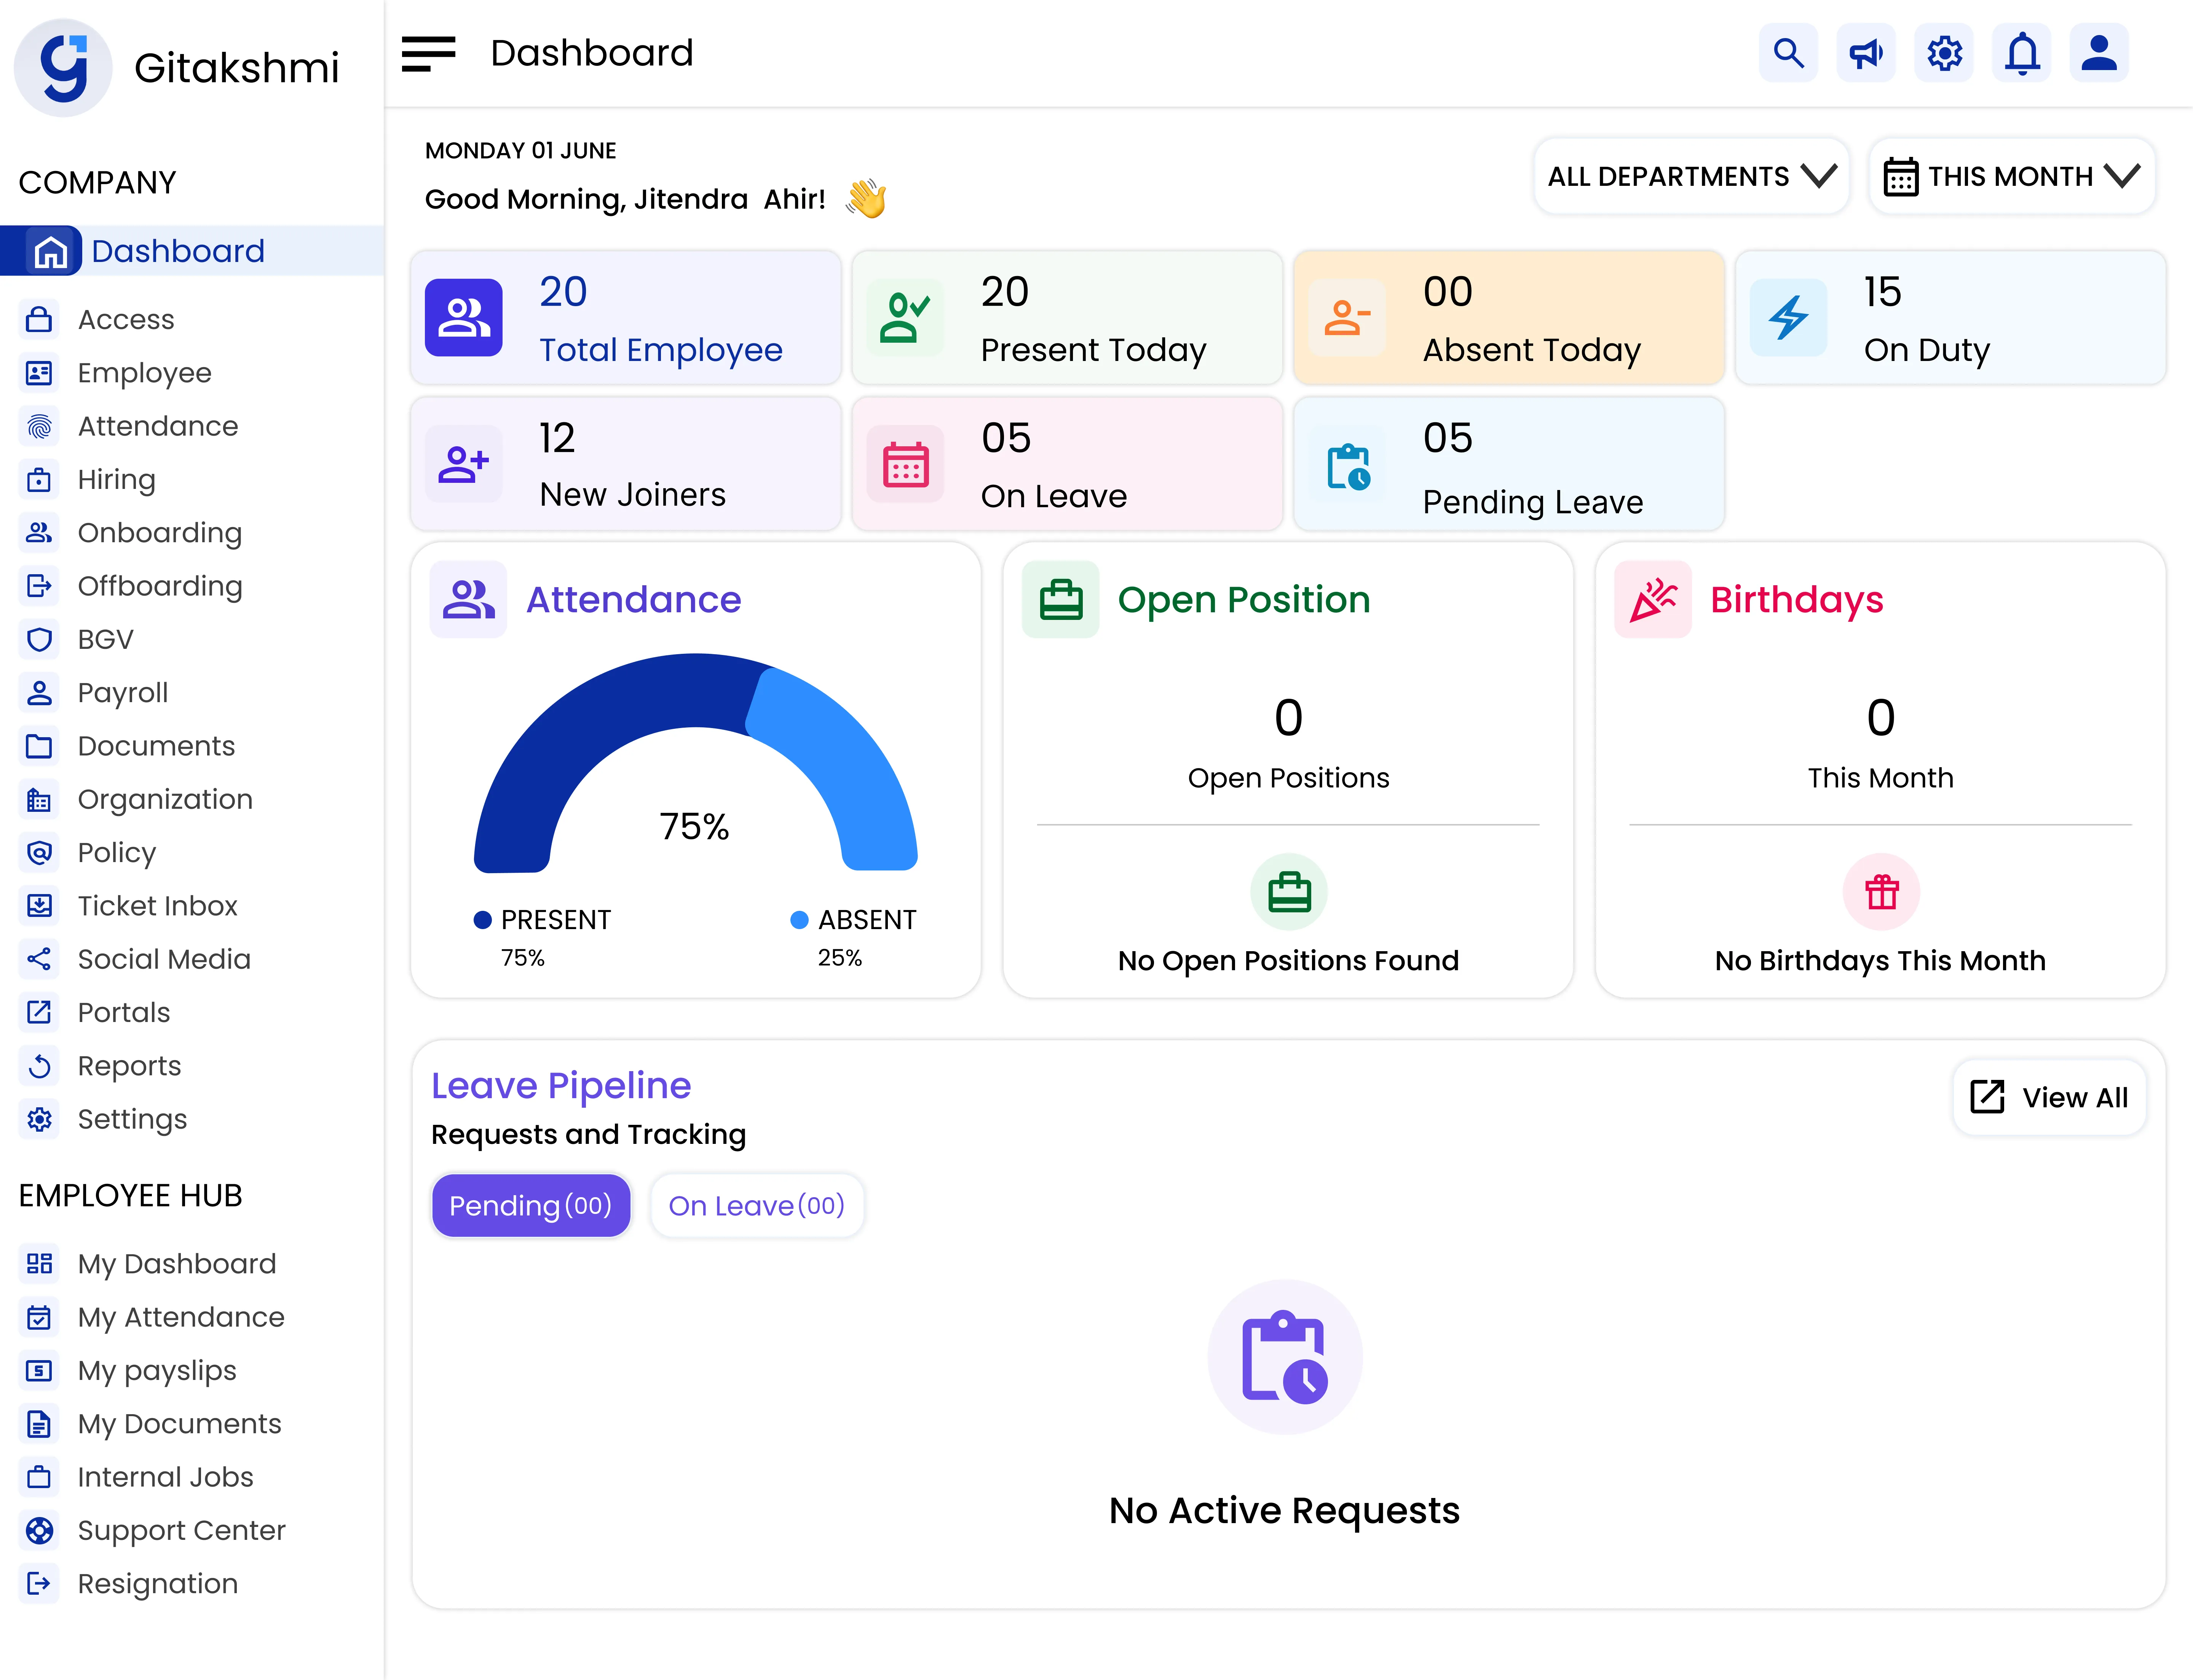Click the Offboarding exit icon
Viewport: 2193px width, 1680px height.
(39, 586)
